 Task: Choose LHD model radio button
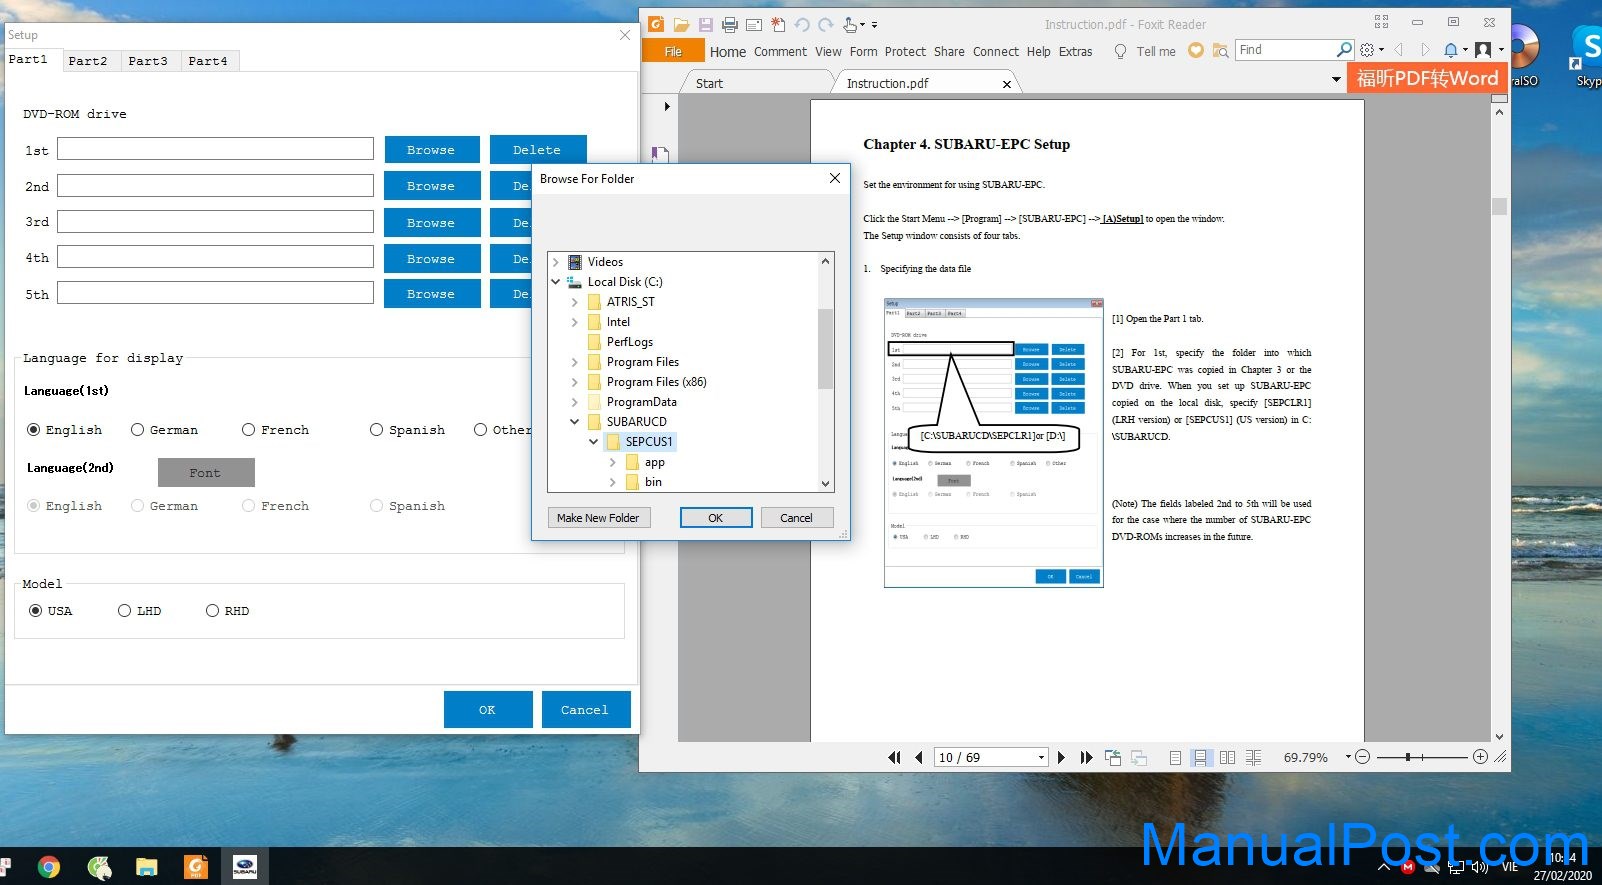point(124,611)
